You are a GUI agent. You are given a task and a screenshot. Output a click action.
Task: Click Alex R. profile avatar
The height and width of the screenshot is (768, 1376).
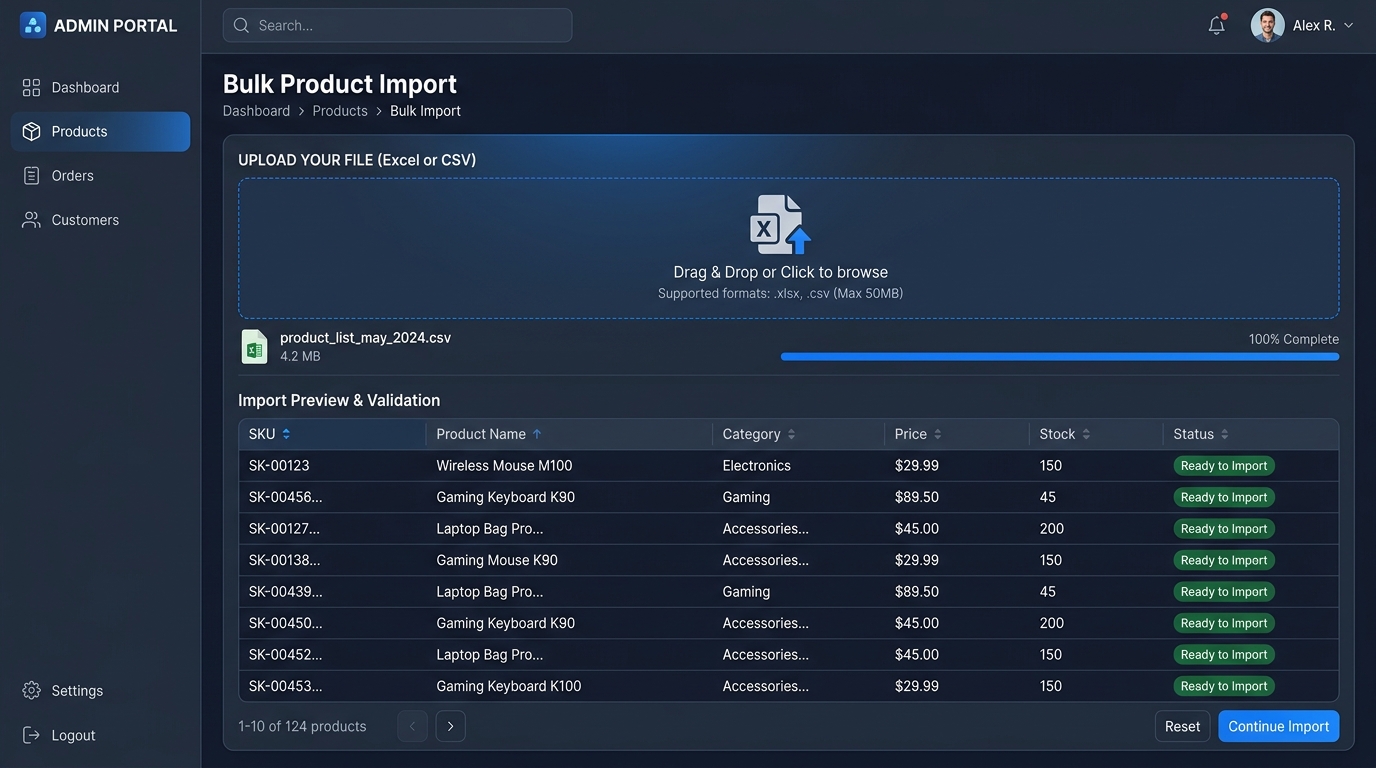(1267, 25)
